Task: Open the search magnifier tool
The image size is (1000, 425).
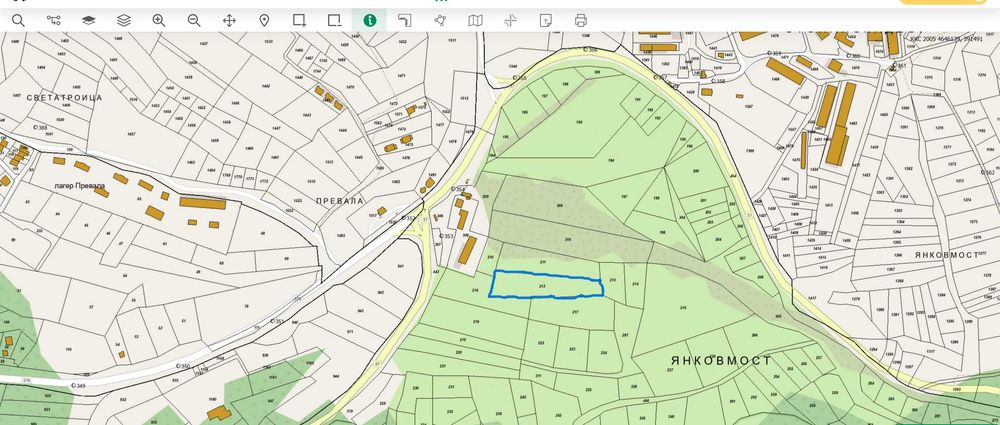Action: [18, 20]
